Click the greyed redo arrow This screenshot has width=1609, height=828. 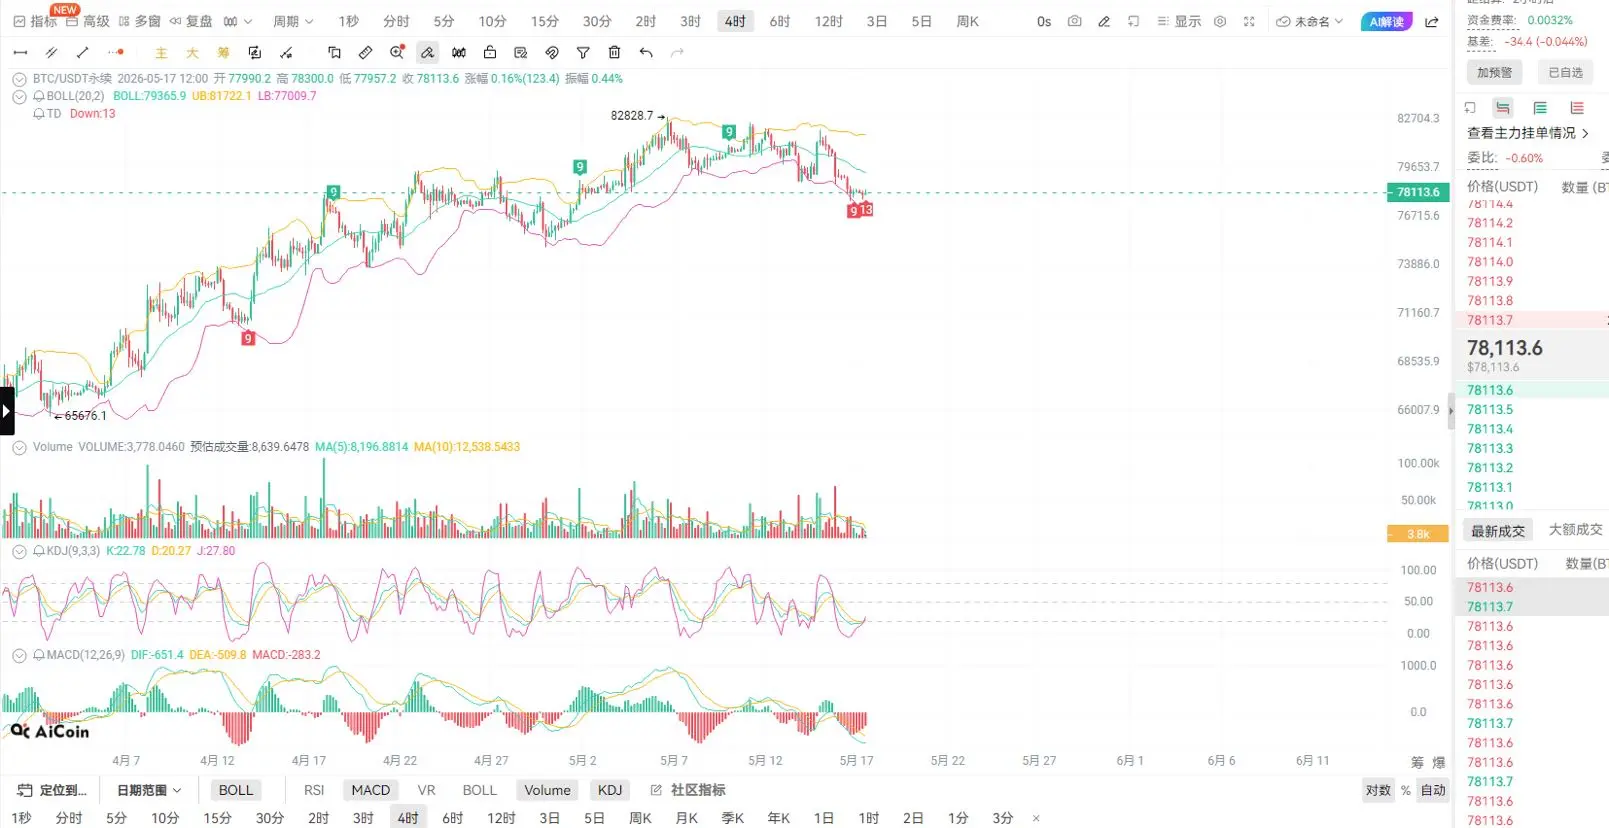pyautogui.click(x=677, y=52)
